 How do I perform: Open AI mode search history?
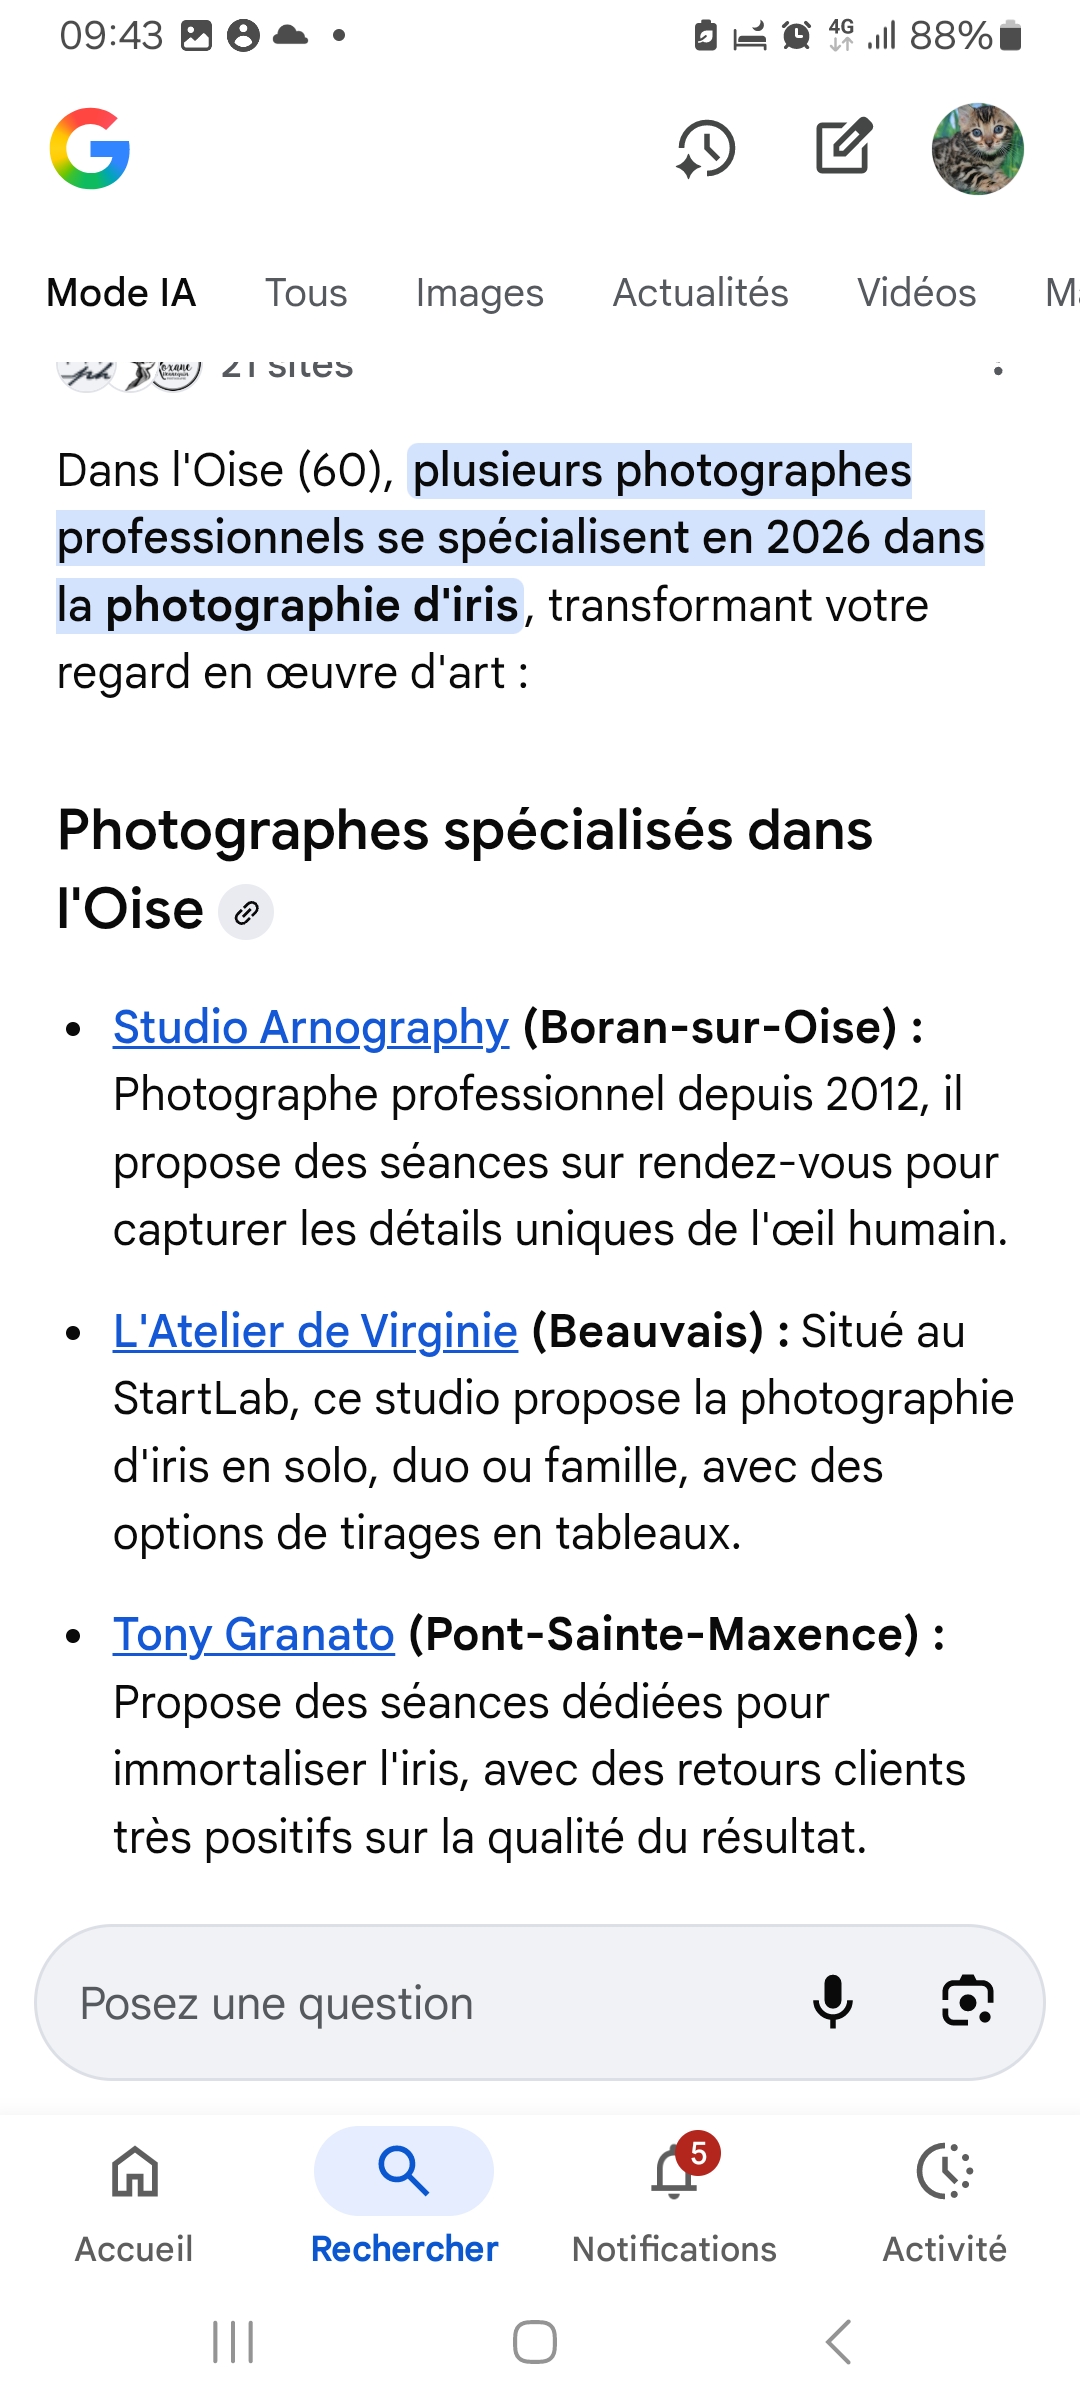[x=706, y=149]
